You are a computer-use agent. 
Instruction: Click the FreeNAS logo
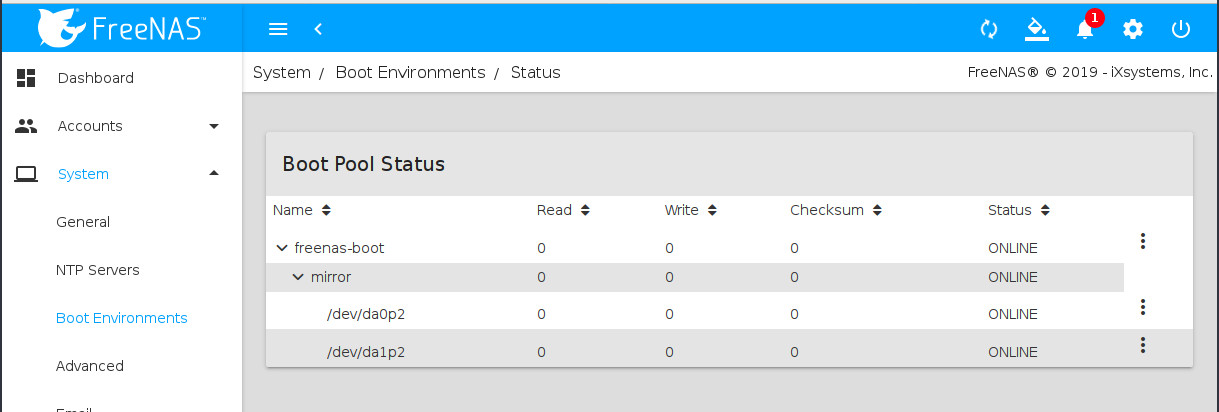pyautogui.click(x=121, y=27)
